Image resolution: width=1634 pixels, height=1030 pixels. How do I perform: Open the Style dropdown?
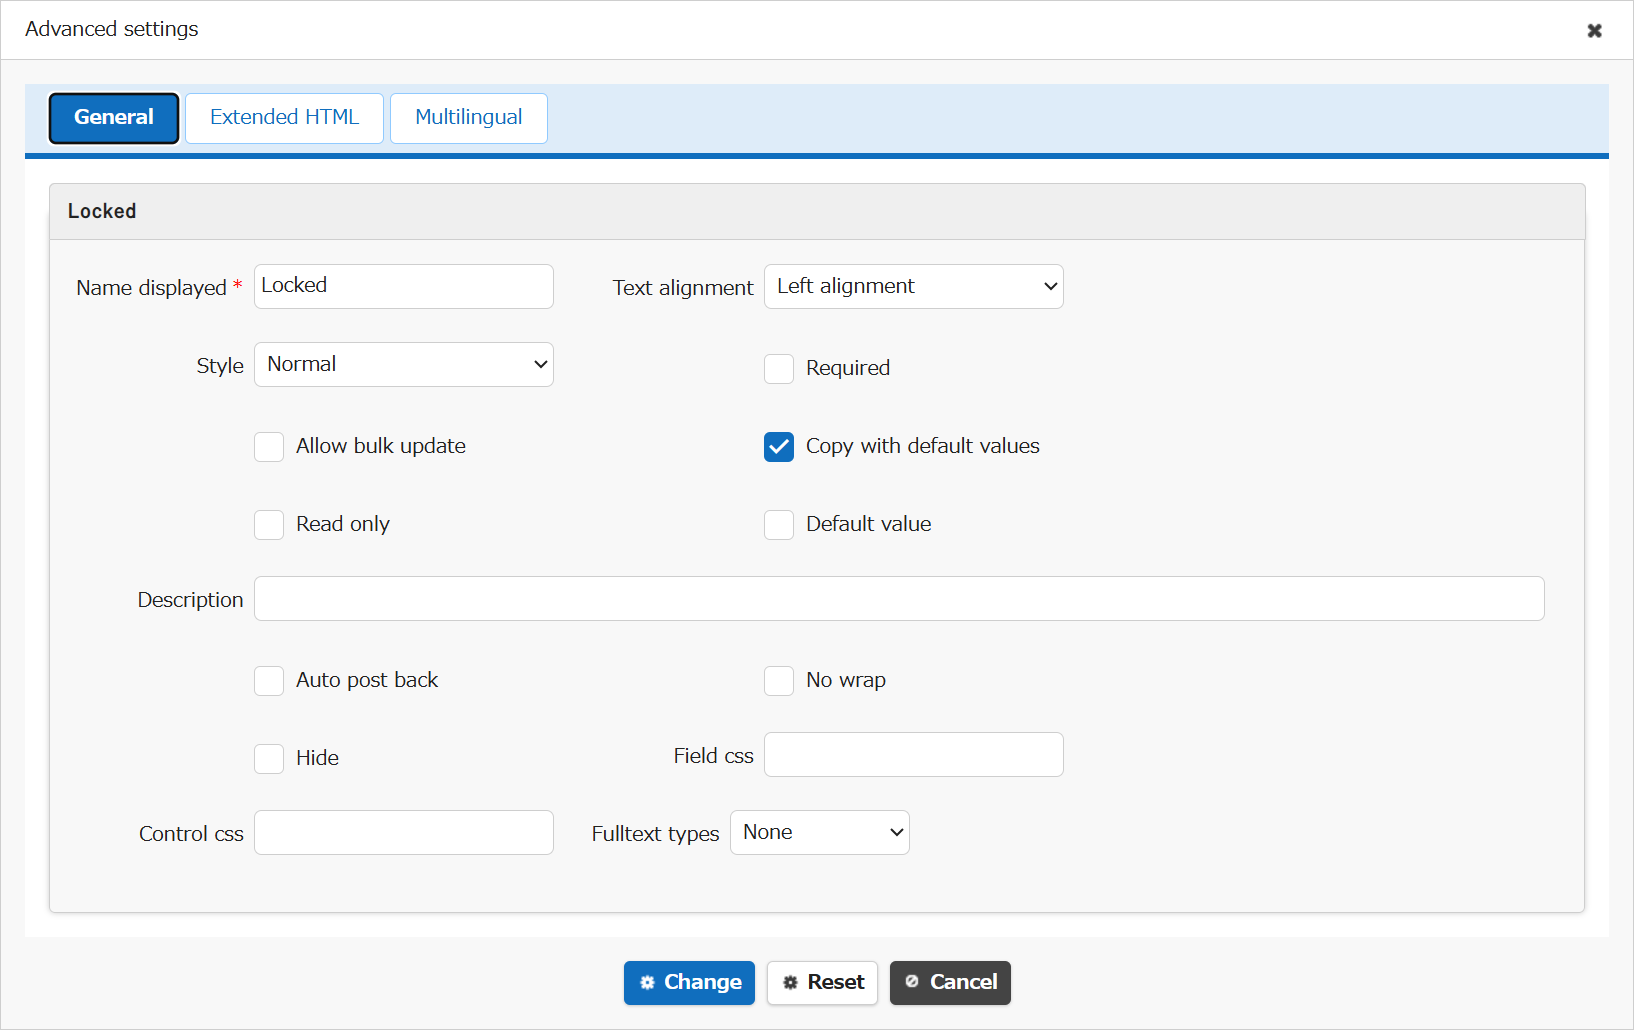click(x=404, y=364)
